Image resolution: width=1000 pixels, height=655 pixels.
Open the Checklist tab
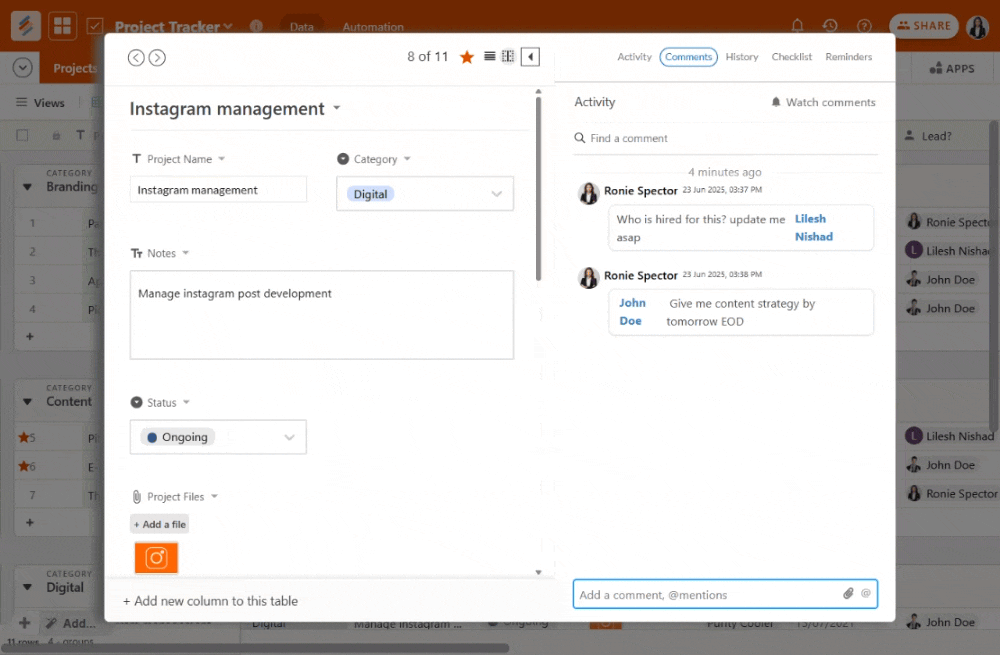[791, 57]
